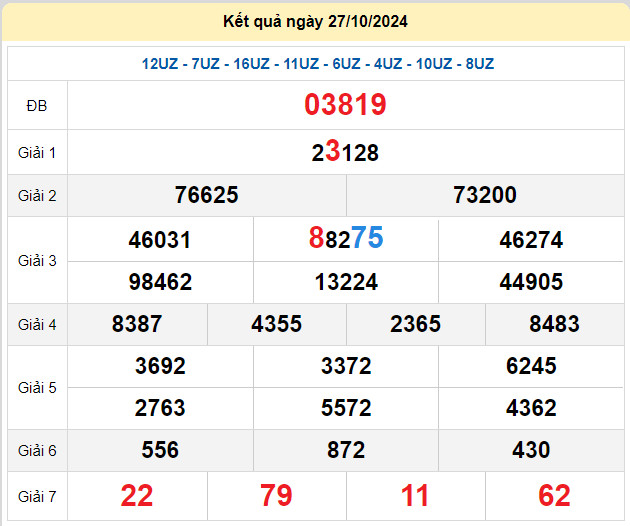Click the Giải 7 label
The height and width of the screenshot is (526, 630).
[37, 497]
